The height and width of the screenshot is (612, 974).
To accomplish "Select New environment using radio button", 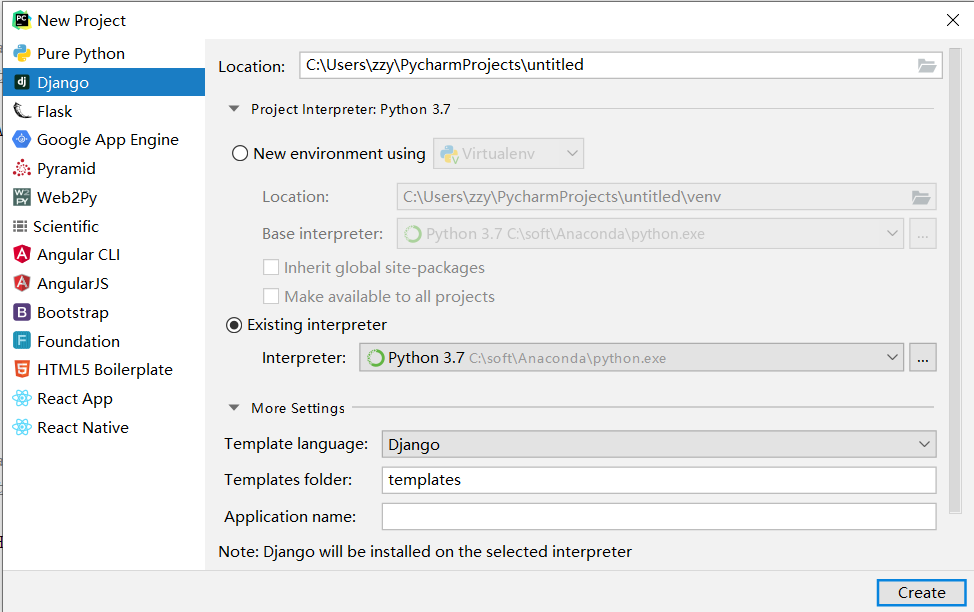I will pos(240,154).
